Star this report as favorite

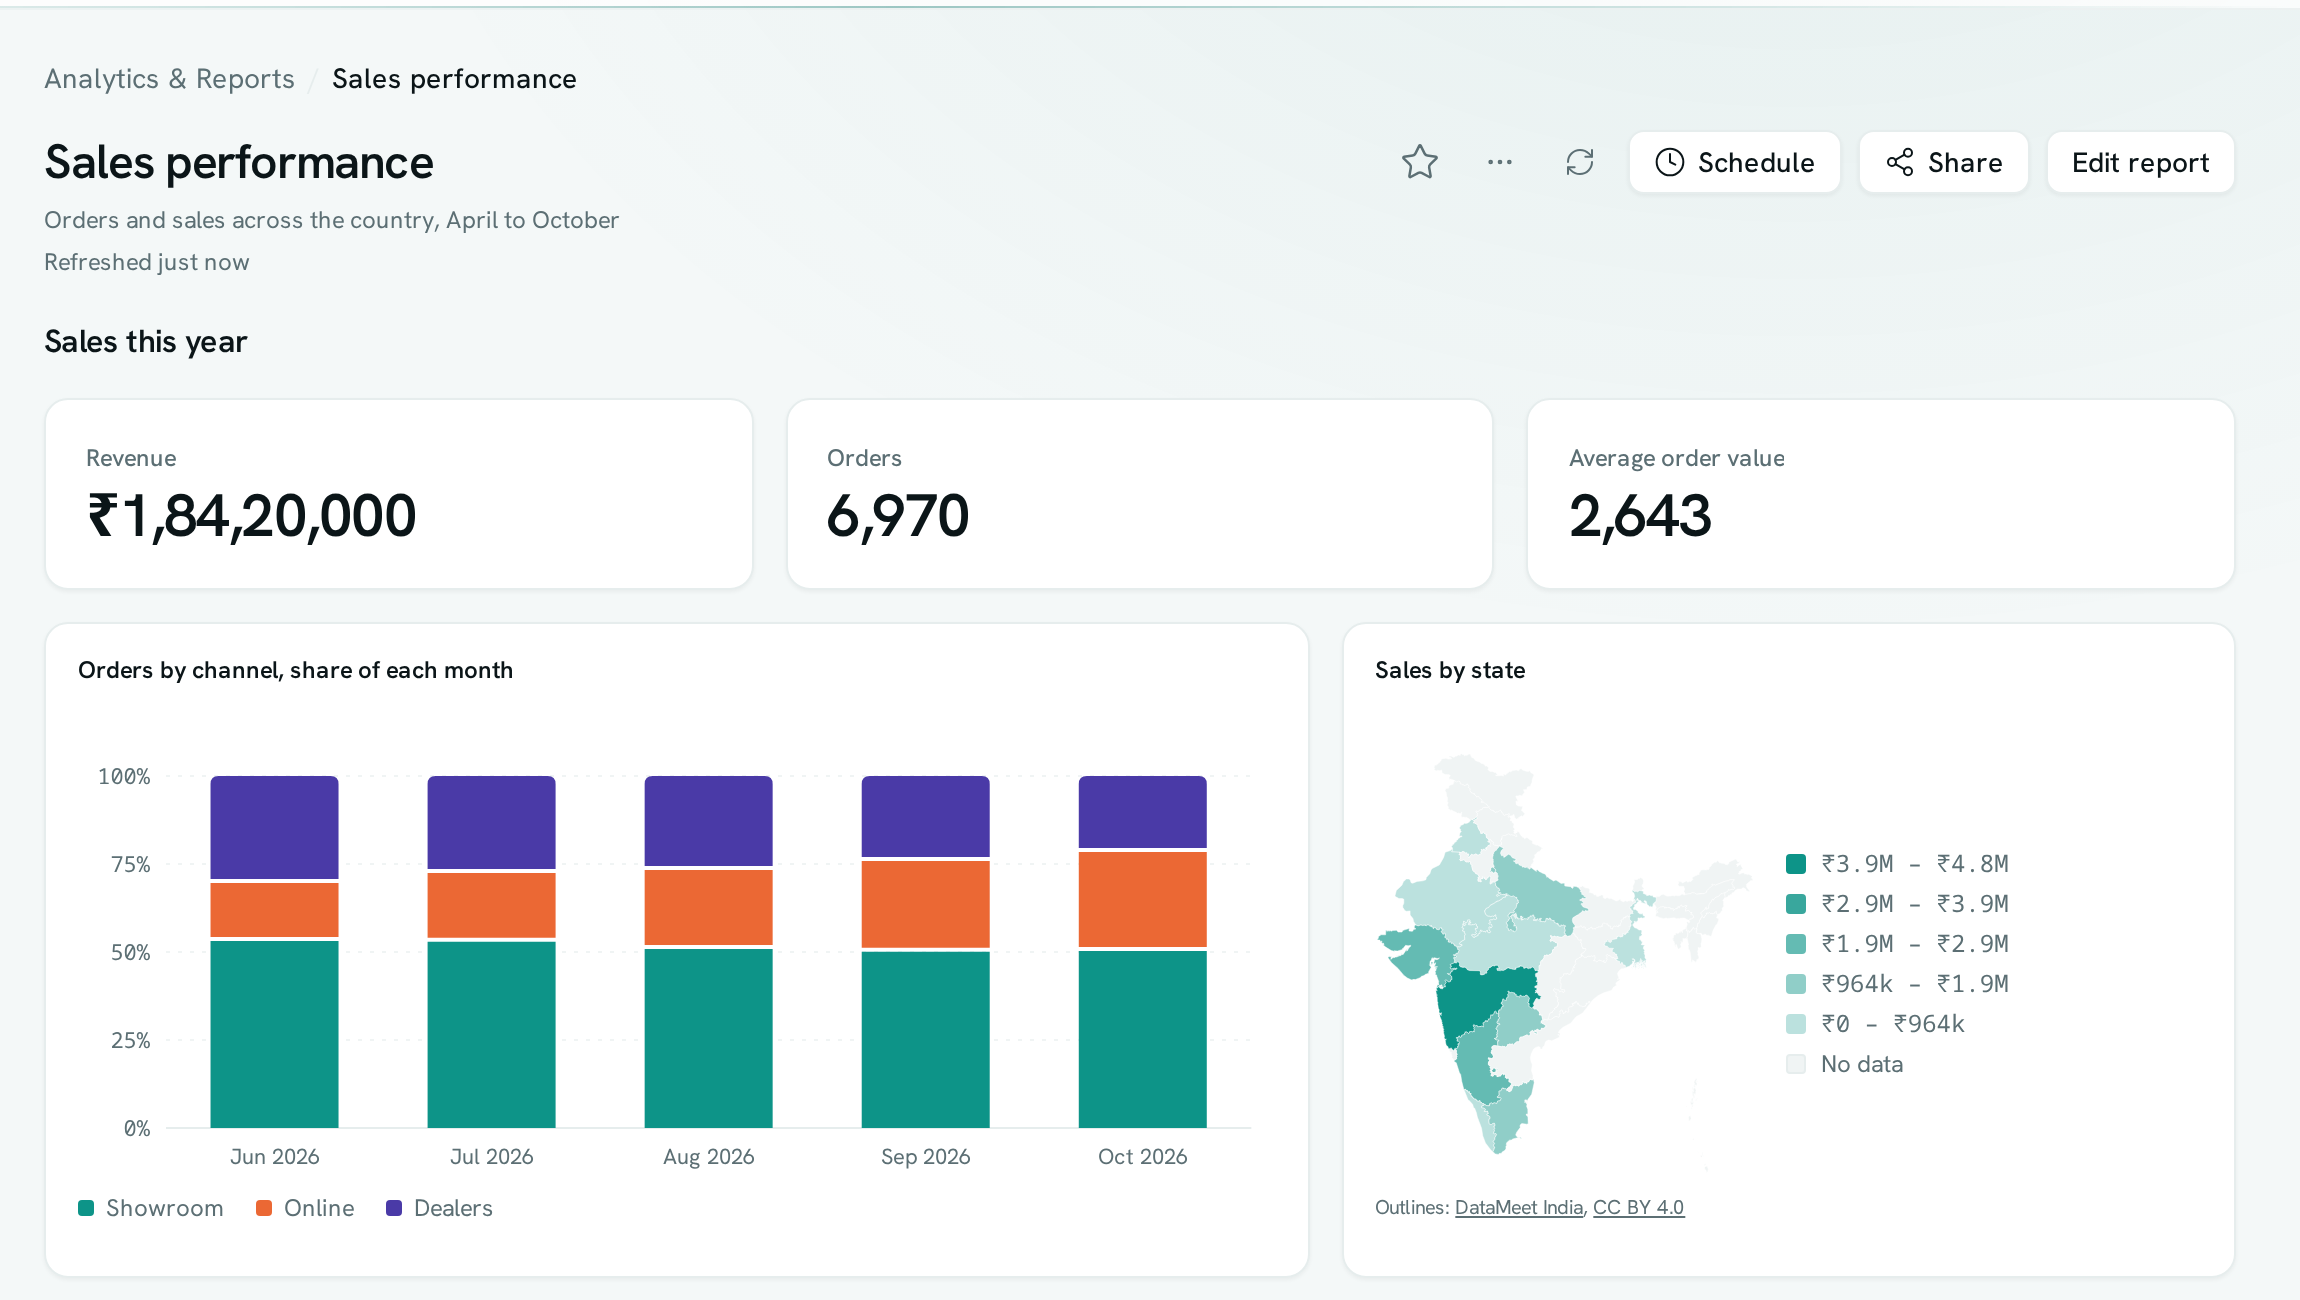tap(1419, 162)
